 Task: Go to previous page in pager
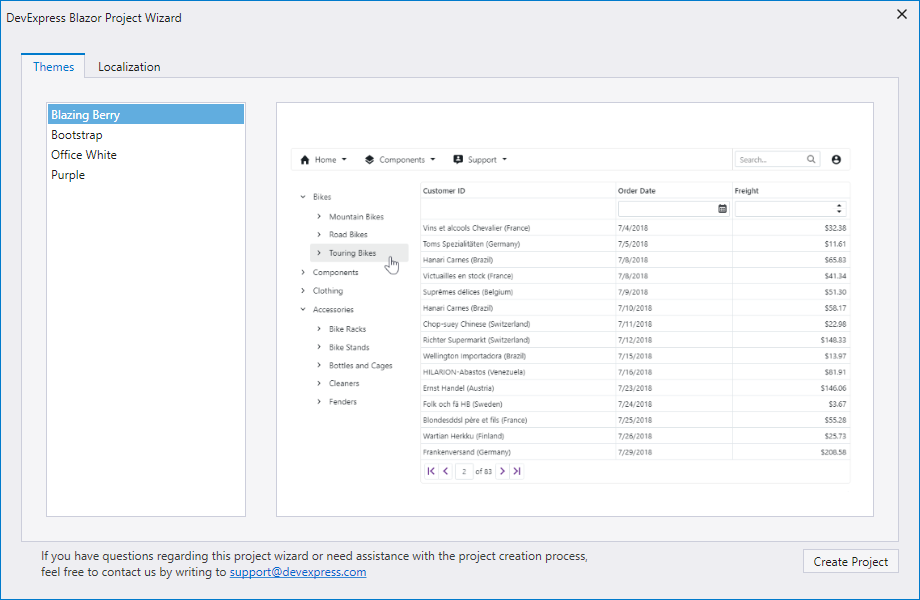(x=445, y=471)
